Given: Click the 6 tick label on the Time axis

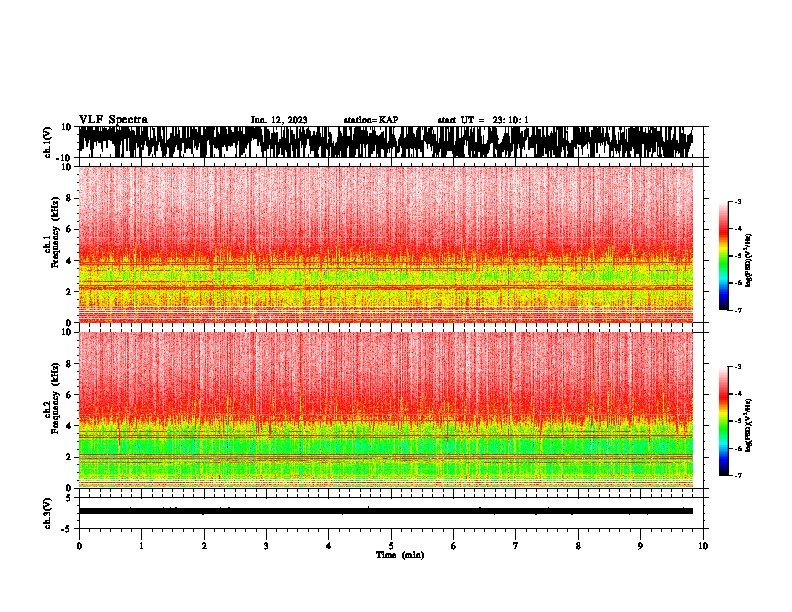Looking at the screenshot, I should (453, 546).
